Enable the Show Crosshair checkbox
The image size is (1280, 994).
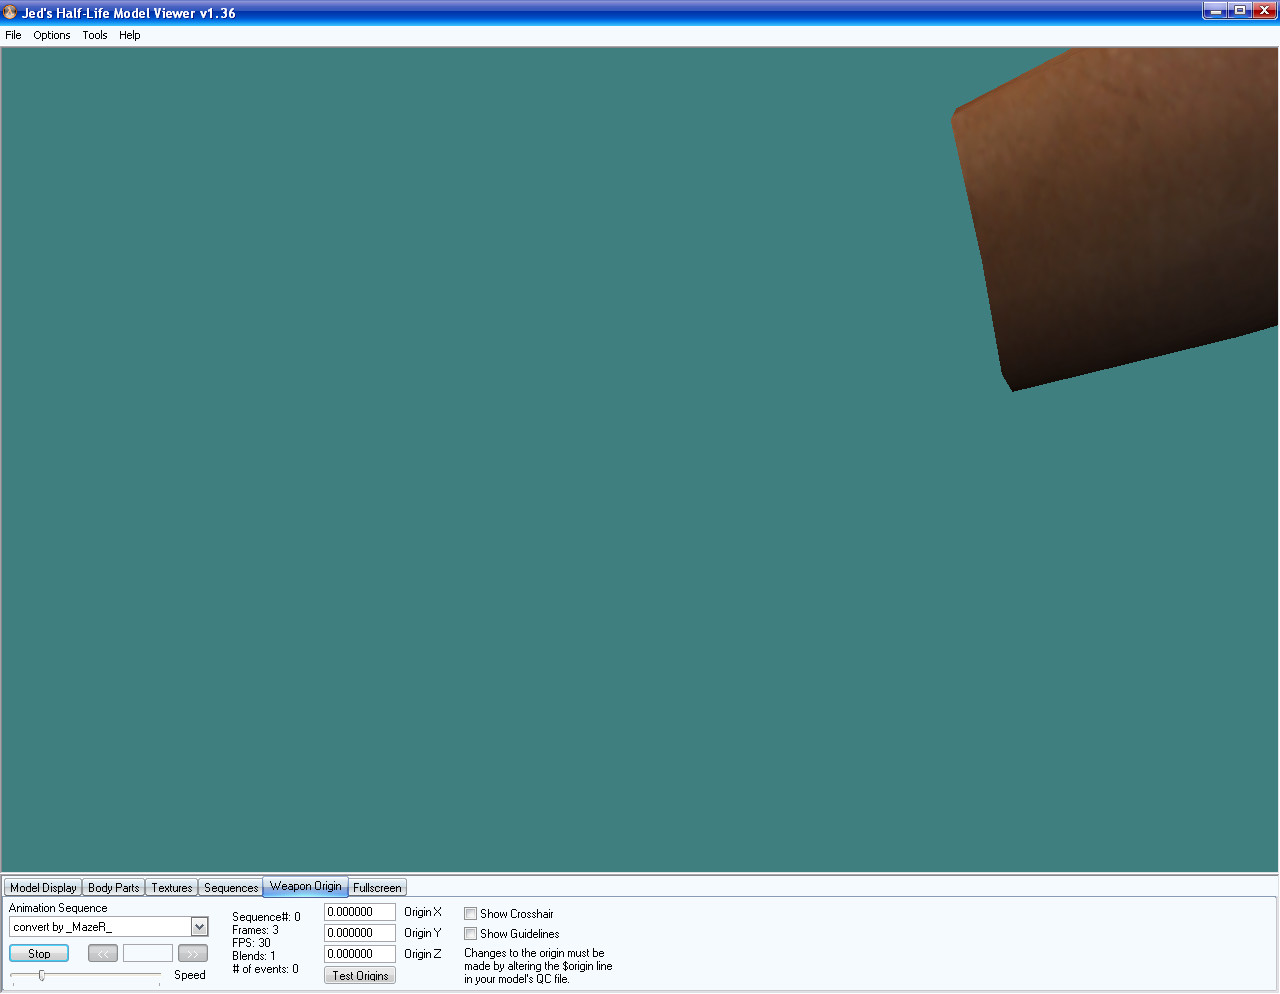click(x=470, y=914)
